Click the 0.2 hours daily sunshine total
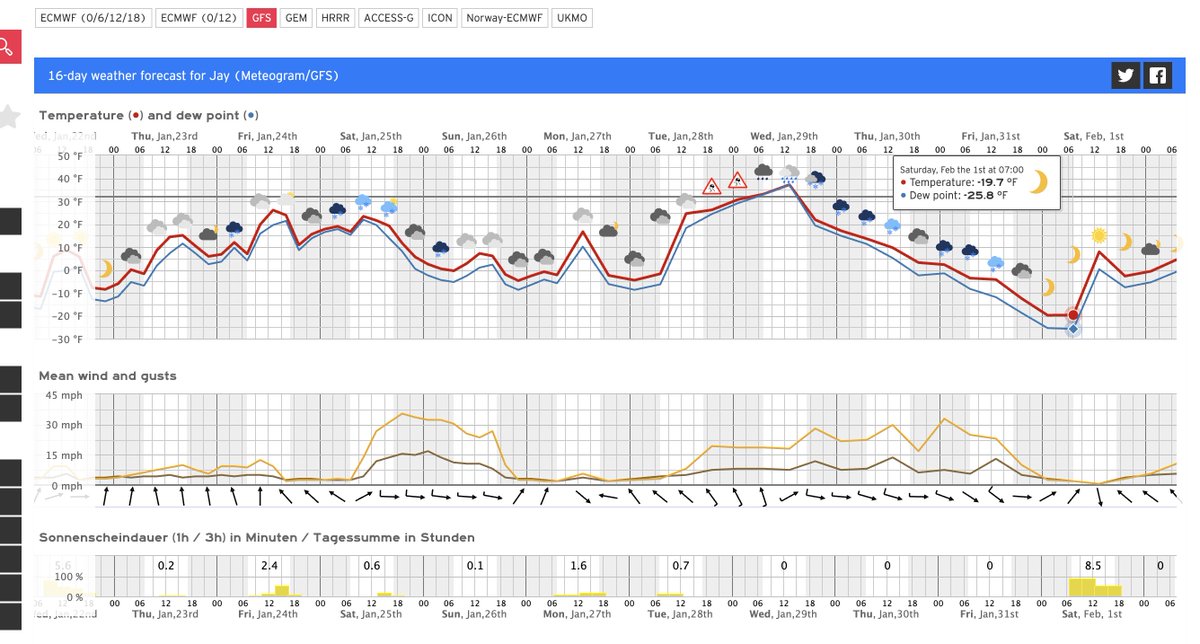Screen dimensions: 1200x644 166,566
